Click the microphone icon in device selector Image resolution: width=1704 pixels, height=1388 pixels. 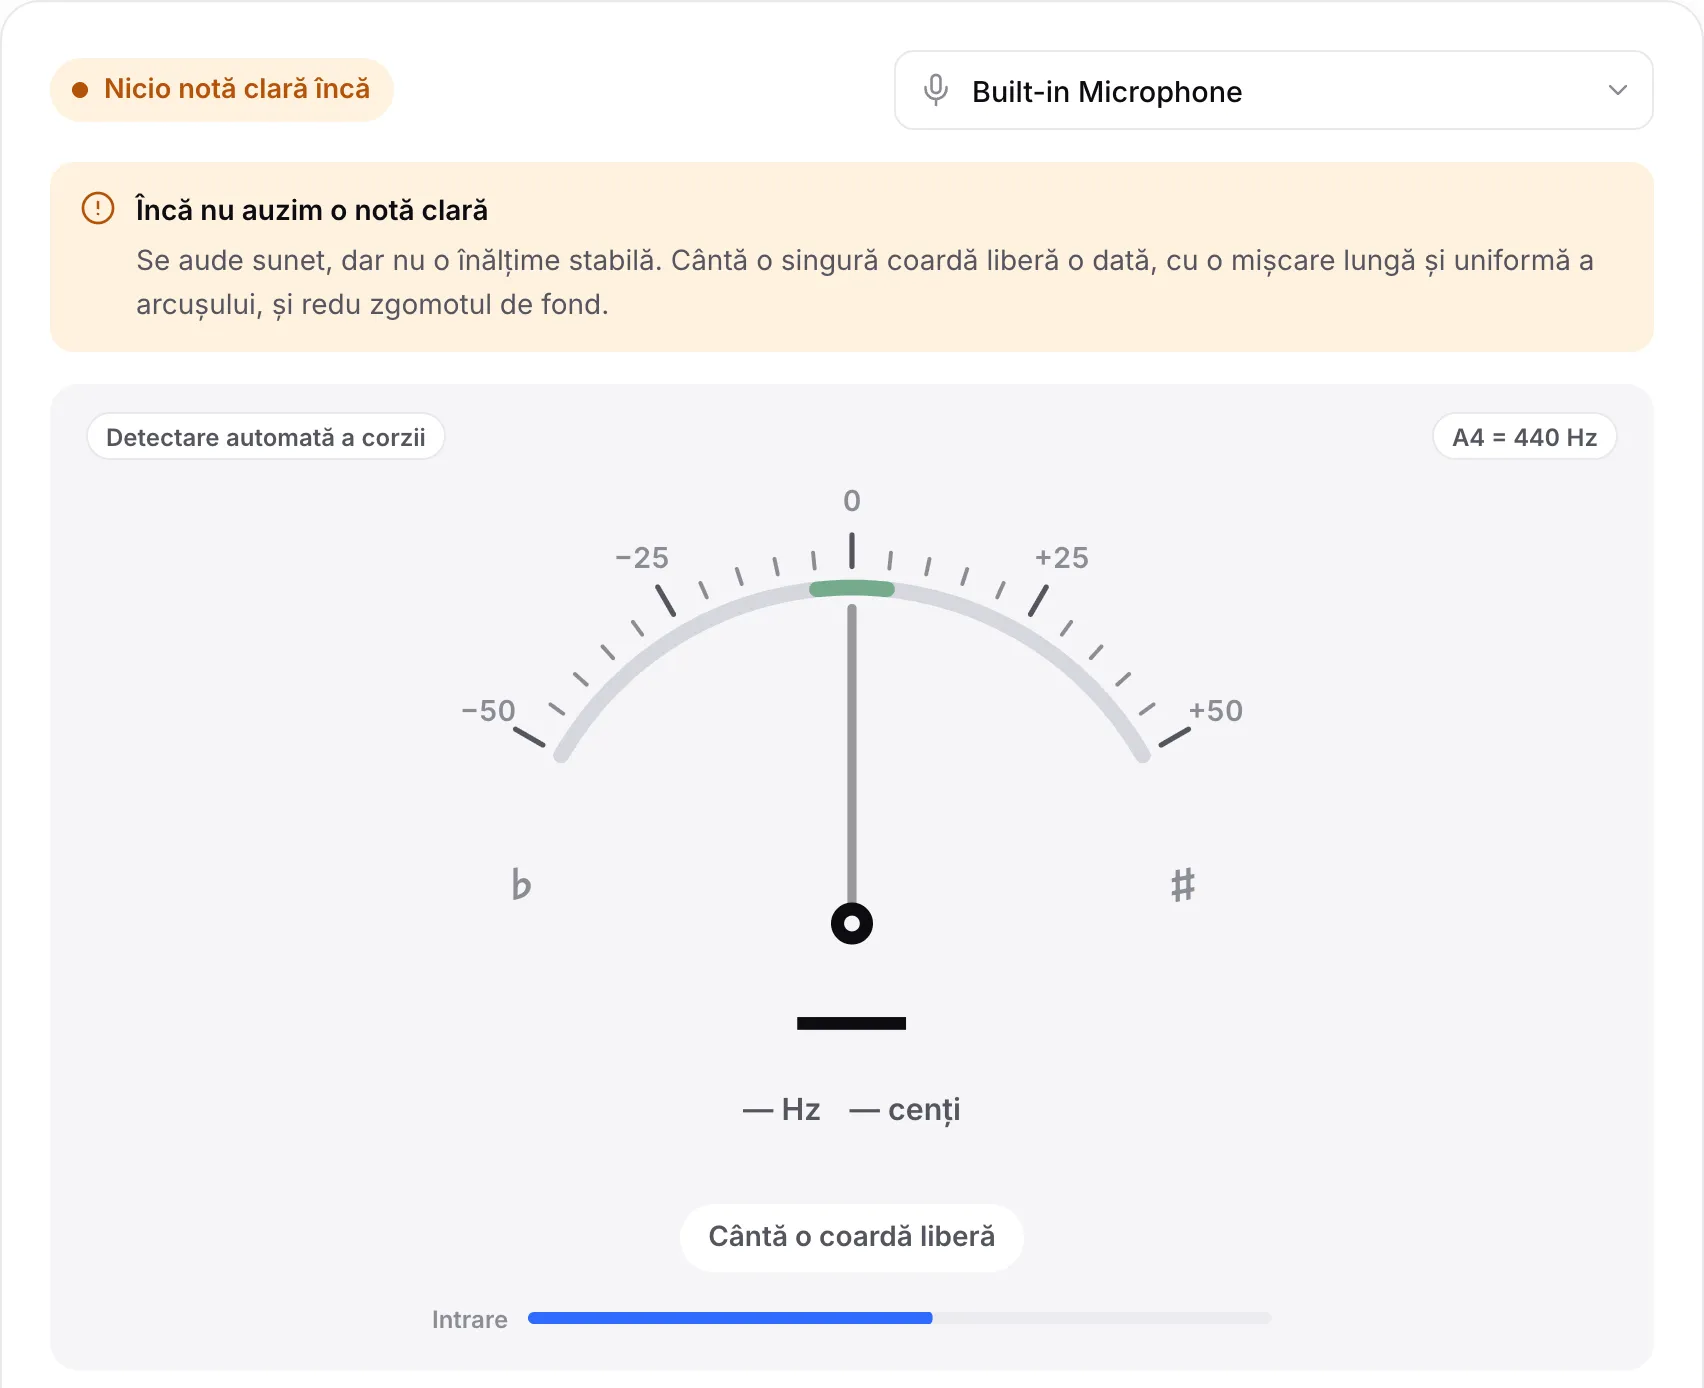[x=936, y=90]
